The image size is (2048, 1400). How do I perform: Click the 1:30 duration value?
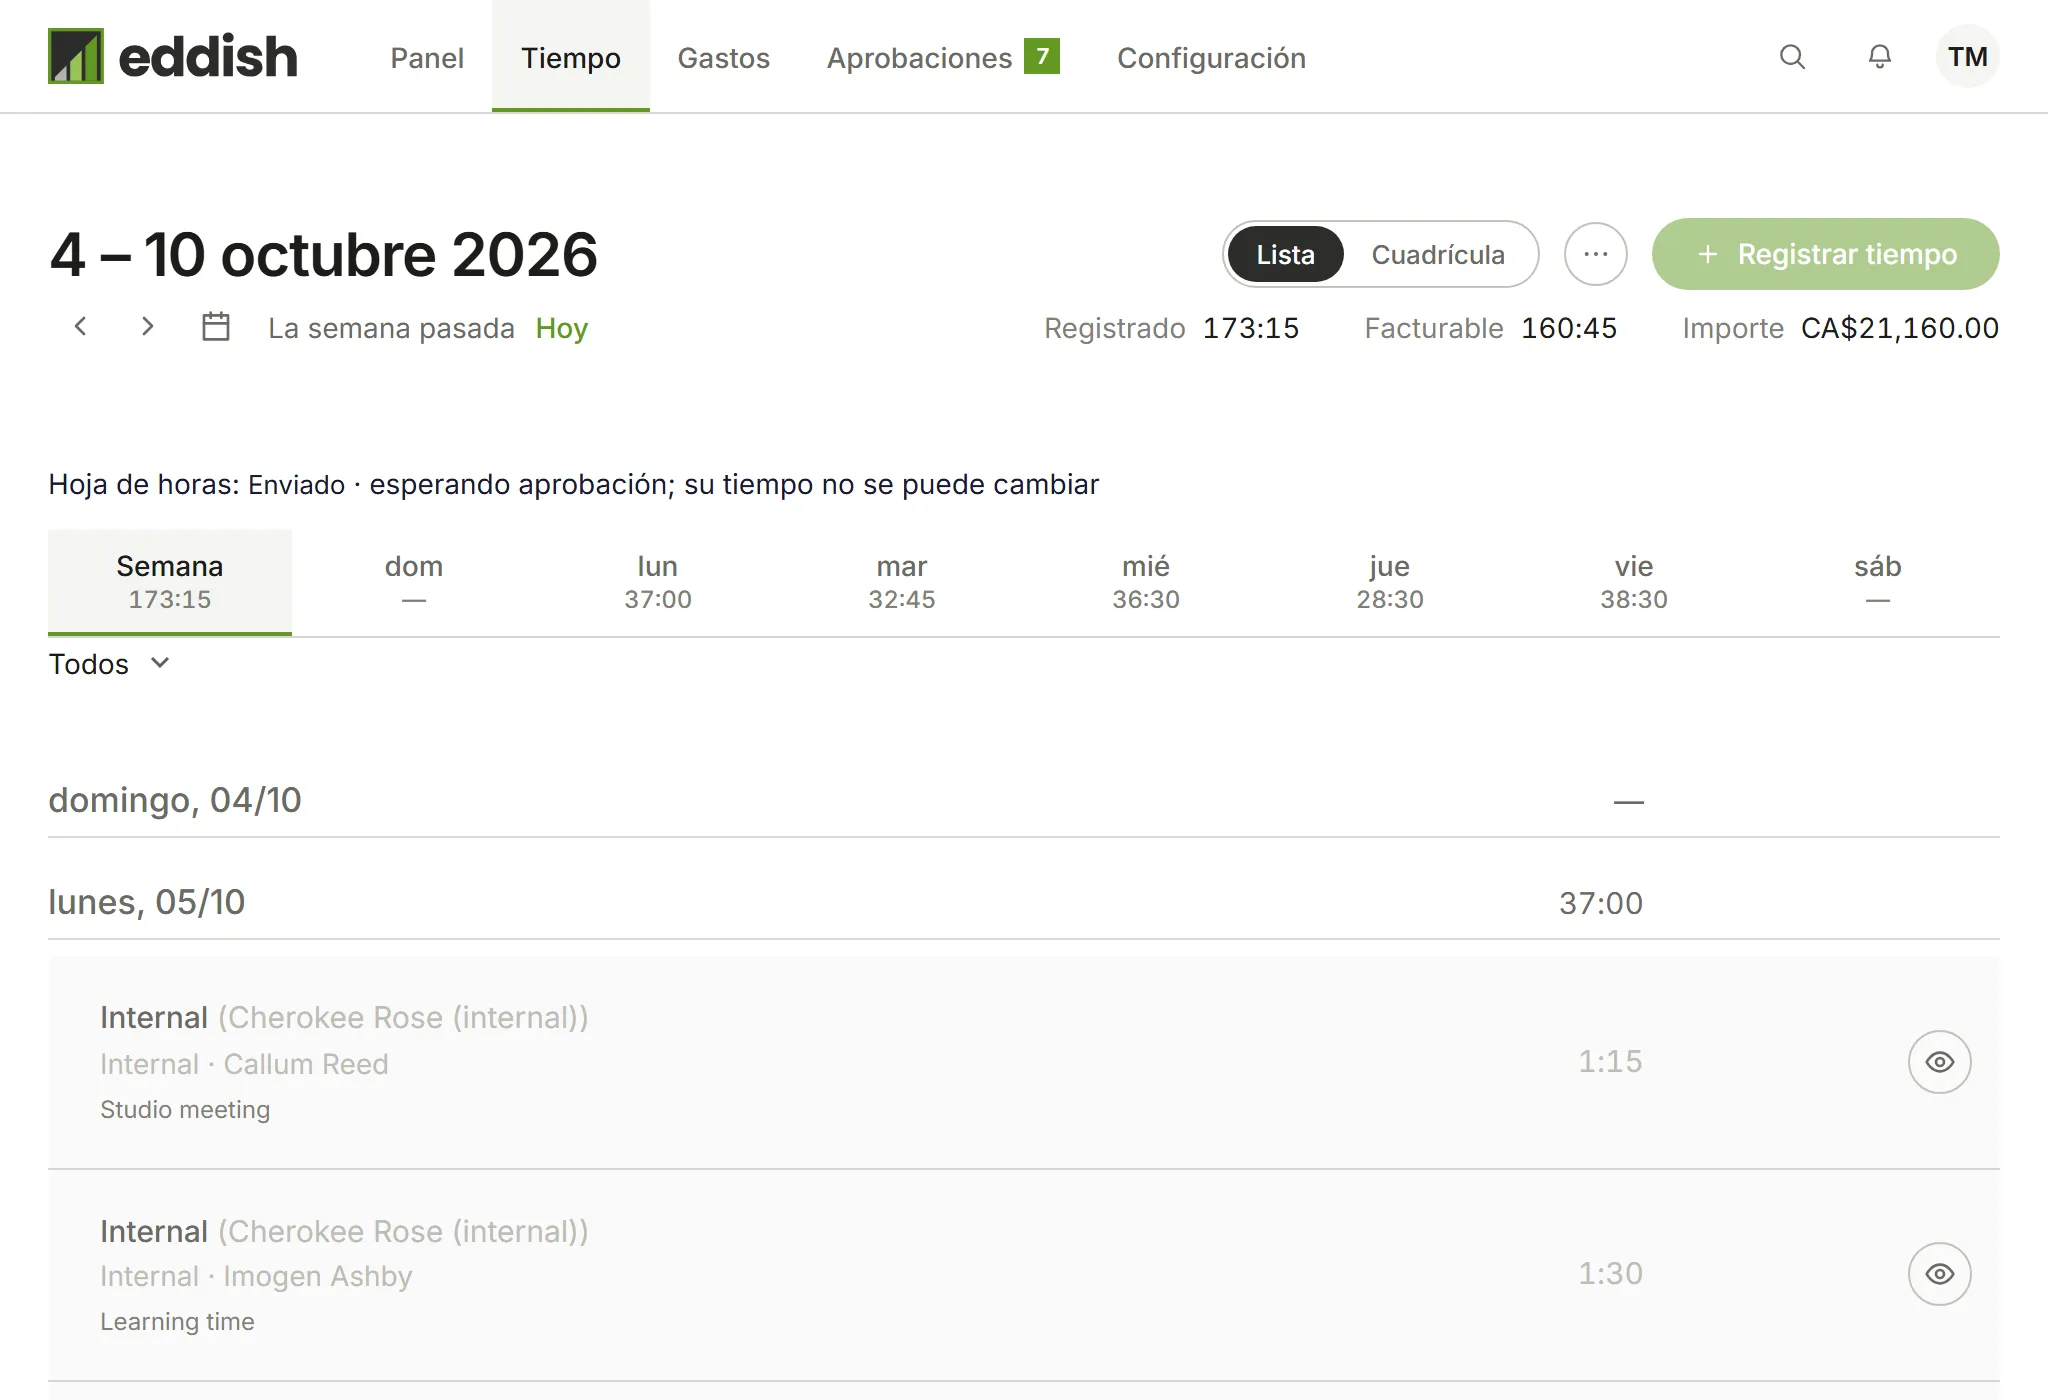pyautogui.click(x=1610, y=1273)
